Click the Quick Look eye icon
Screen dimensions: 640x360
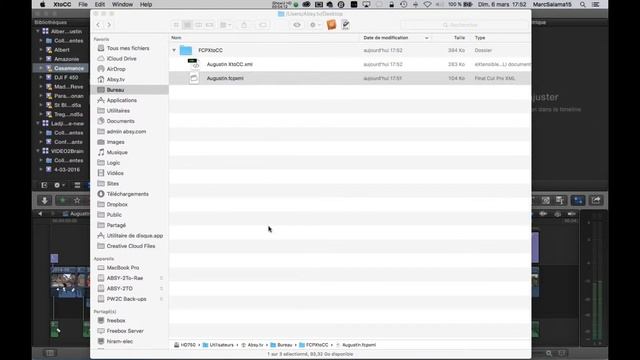pyautogui.click(x=297, y=25)
